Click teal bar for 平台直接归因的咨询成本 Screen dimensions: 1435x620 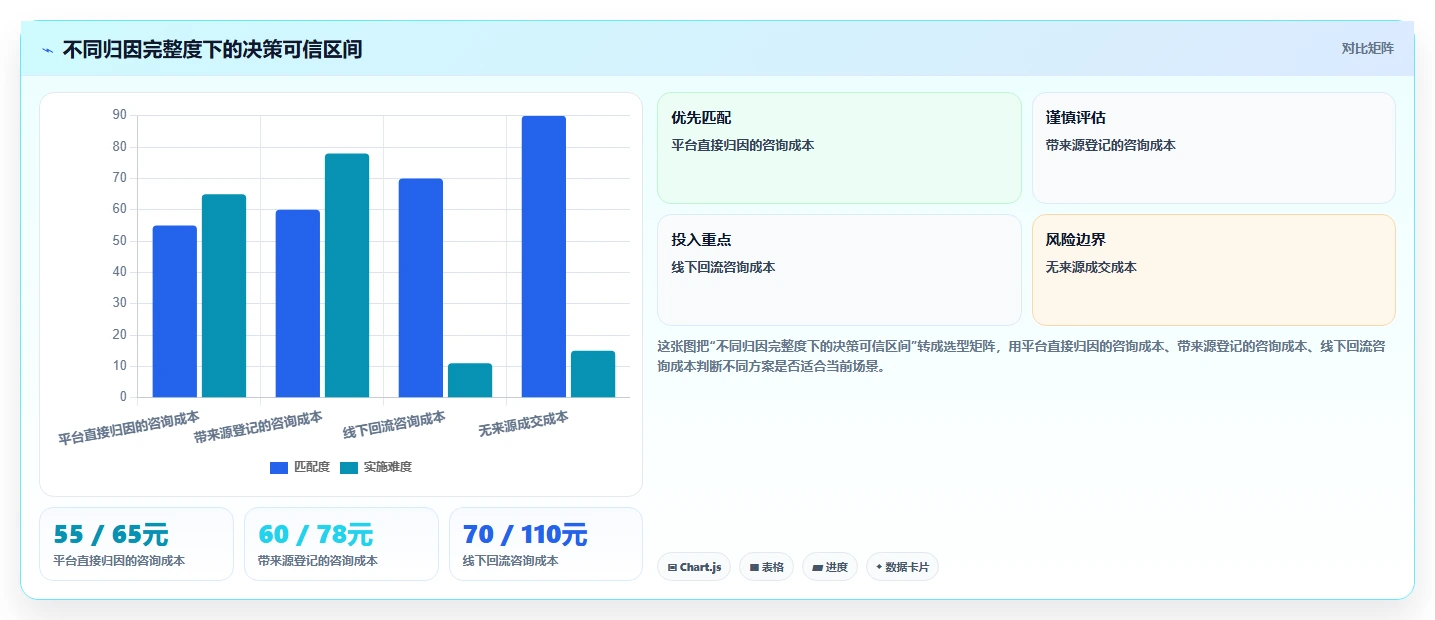[224, 296]
